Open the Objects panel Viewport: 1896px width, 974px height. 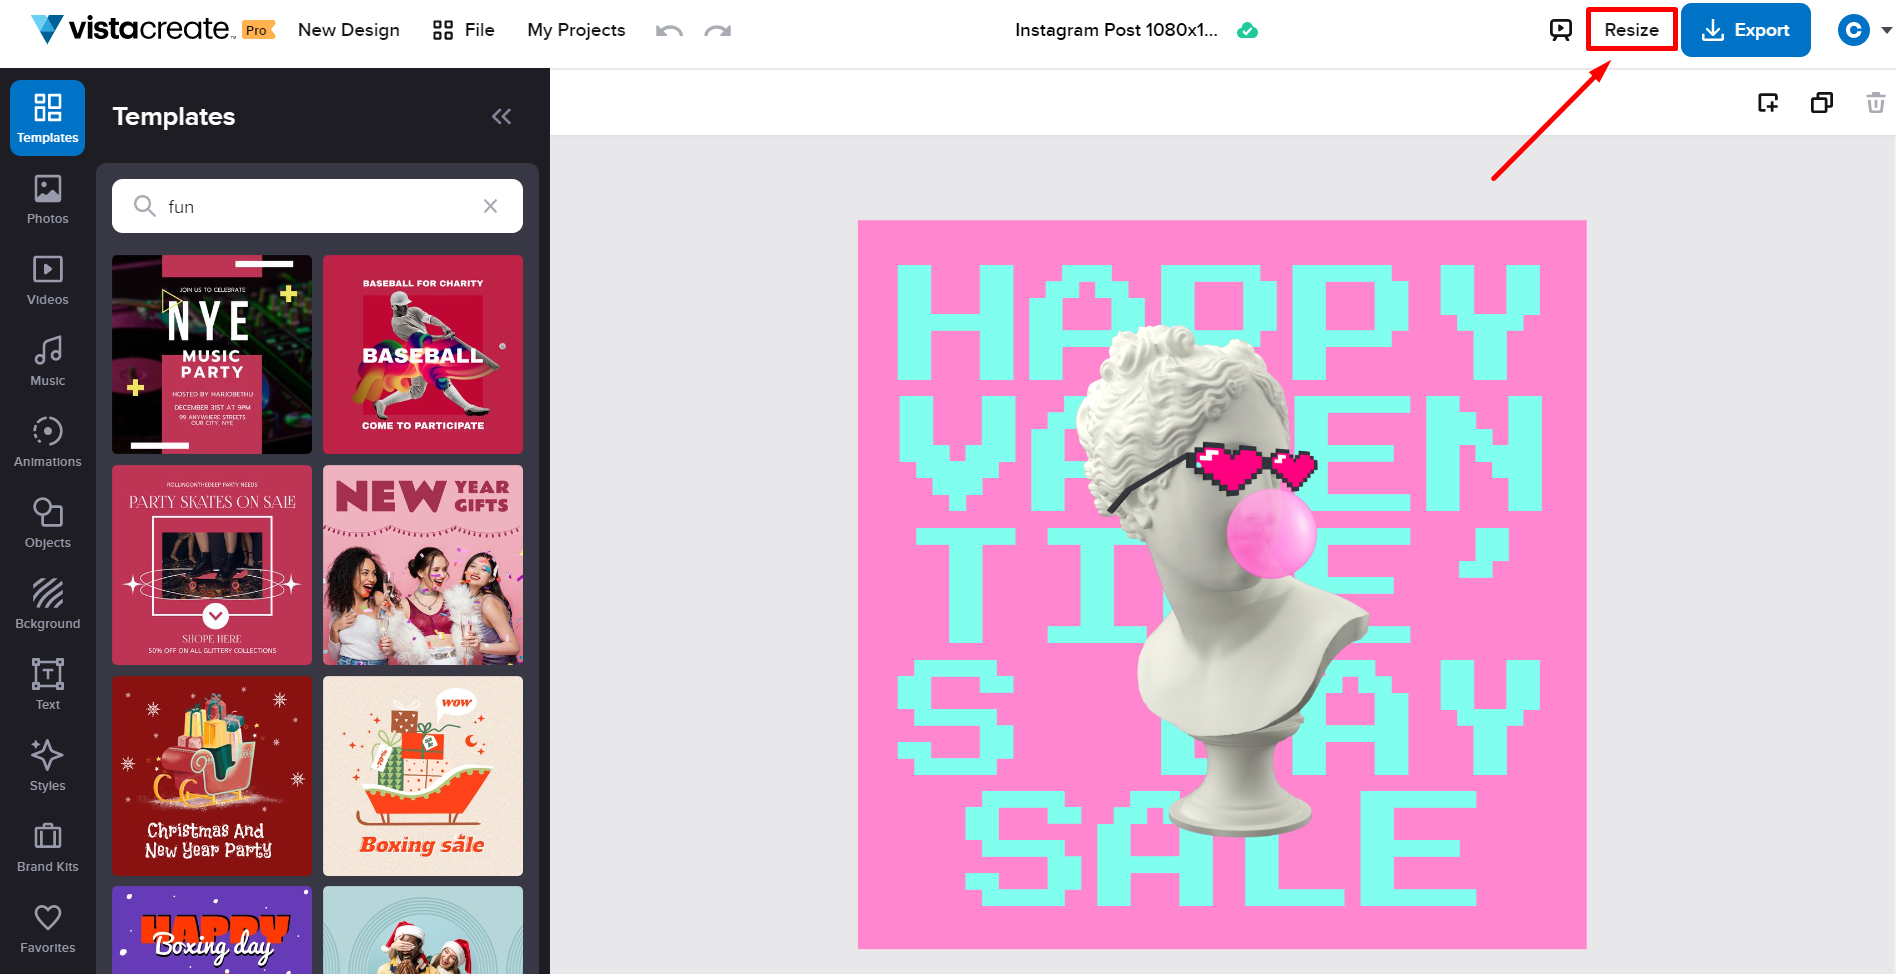pyautogui.click(x=47, y=523)
